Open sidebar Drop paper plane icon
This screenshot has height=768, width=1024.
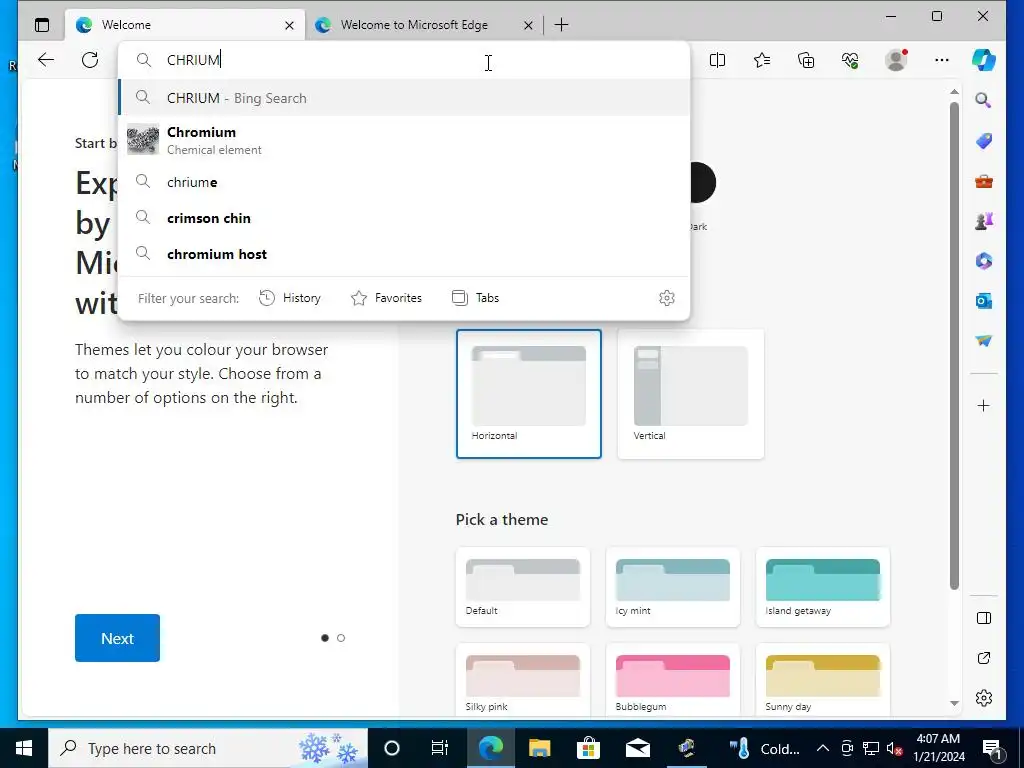984,341
